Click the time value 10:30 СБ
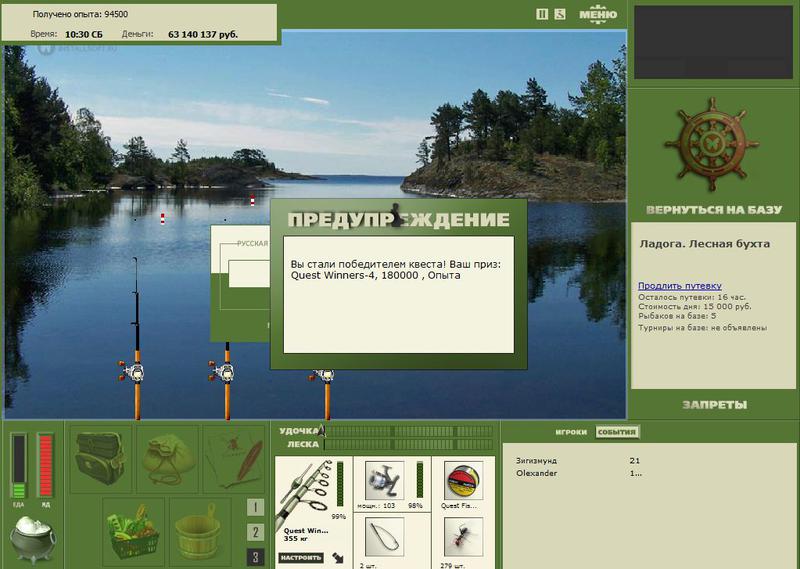 (84, 35)
